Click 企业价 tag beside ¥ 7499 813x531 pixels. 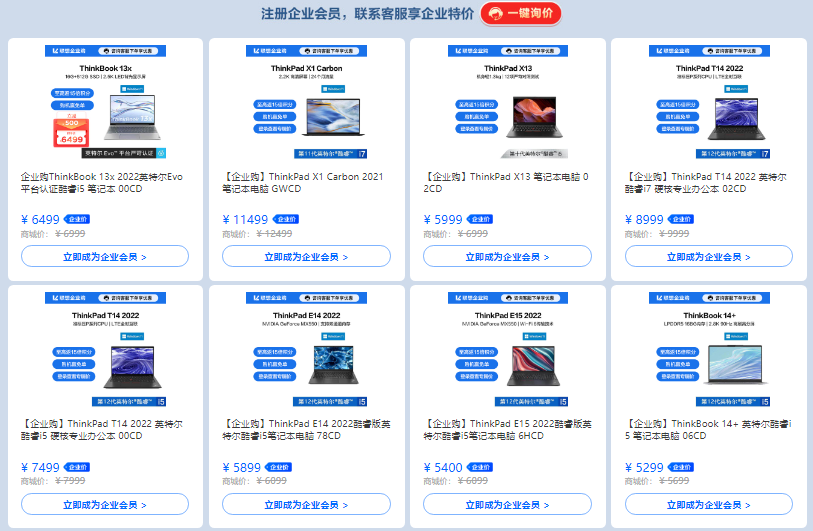pos(77,467)
